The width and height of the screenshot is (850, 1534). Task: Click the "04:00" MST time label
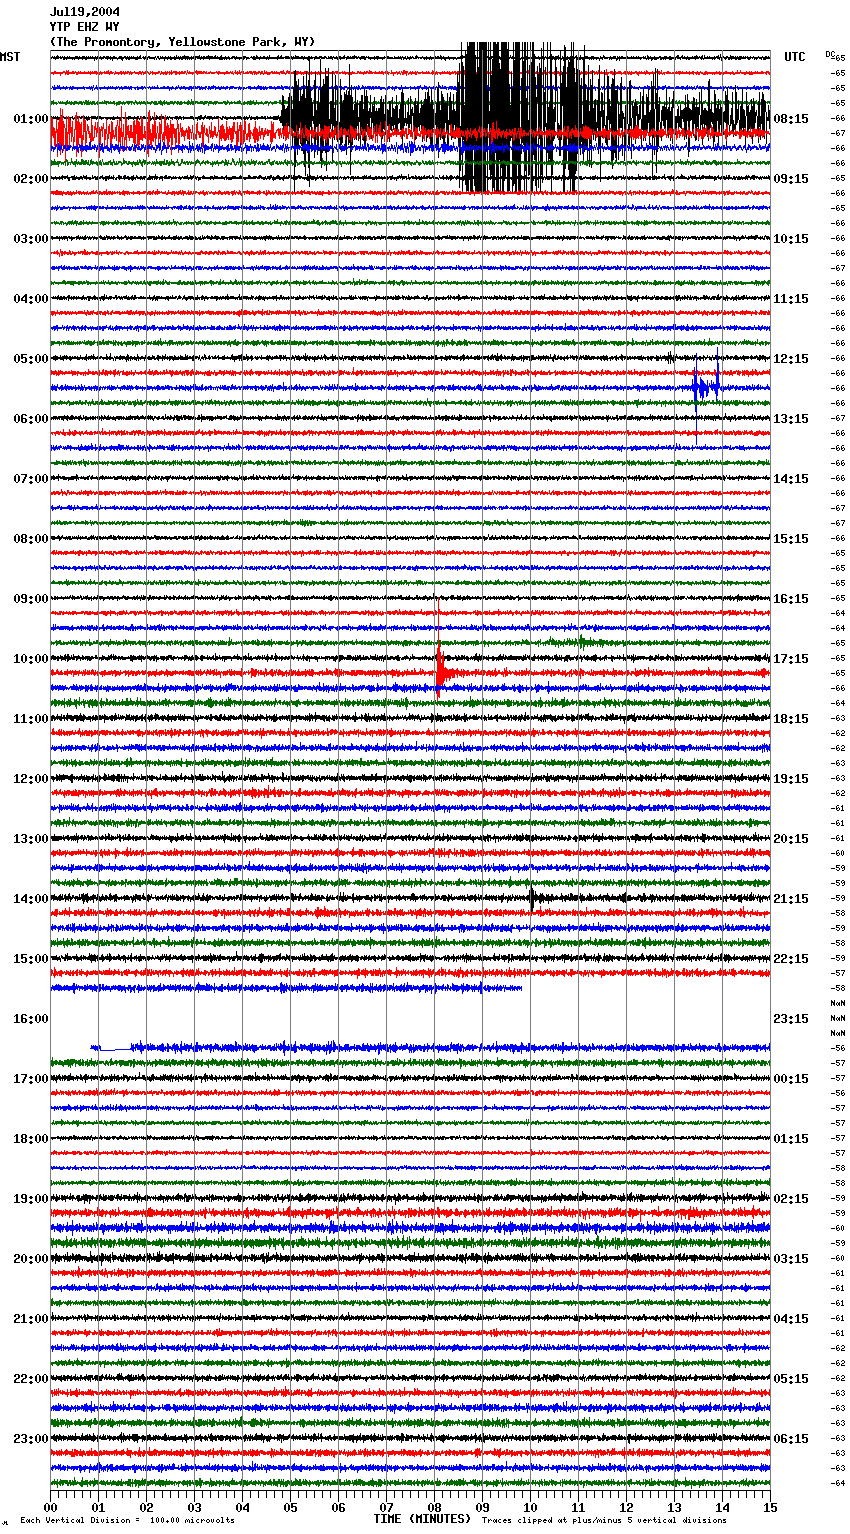[31, 298]
